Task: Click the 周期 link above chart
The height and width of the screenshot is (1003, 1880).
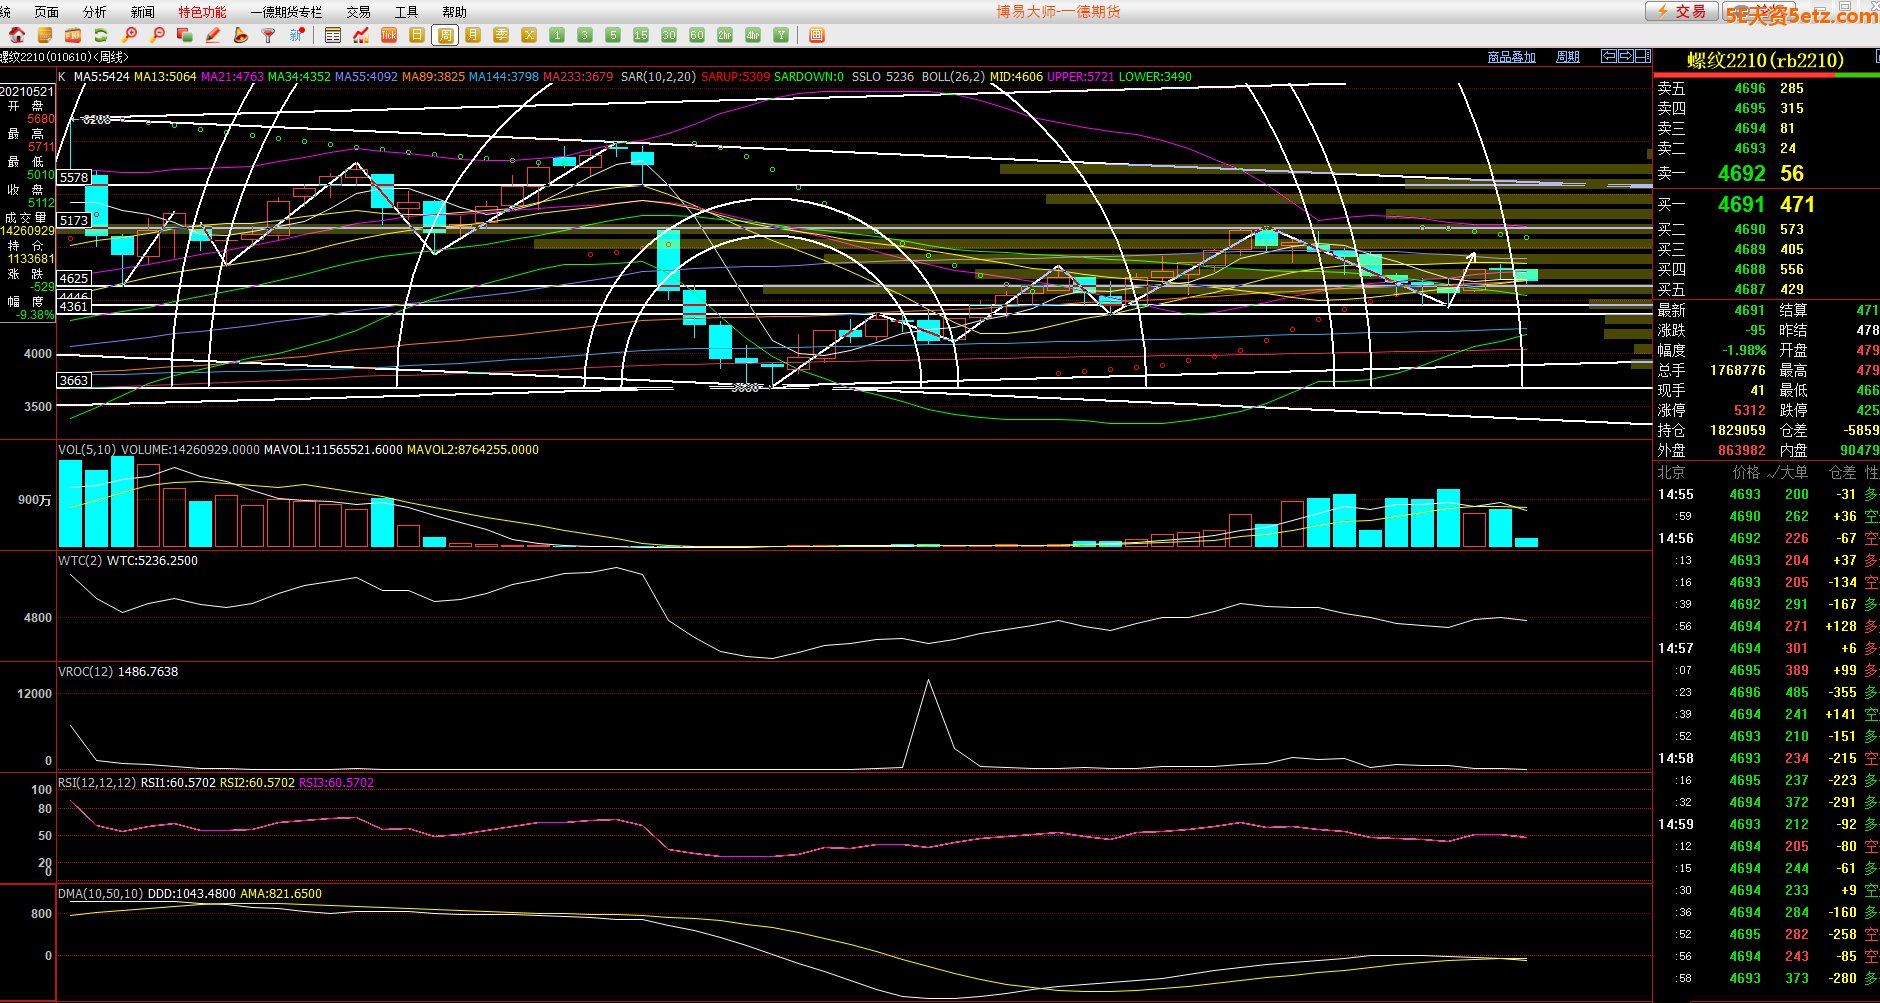Action: (x=1567, y=57)
